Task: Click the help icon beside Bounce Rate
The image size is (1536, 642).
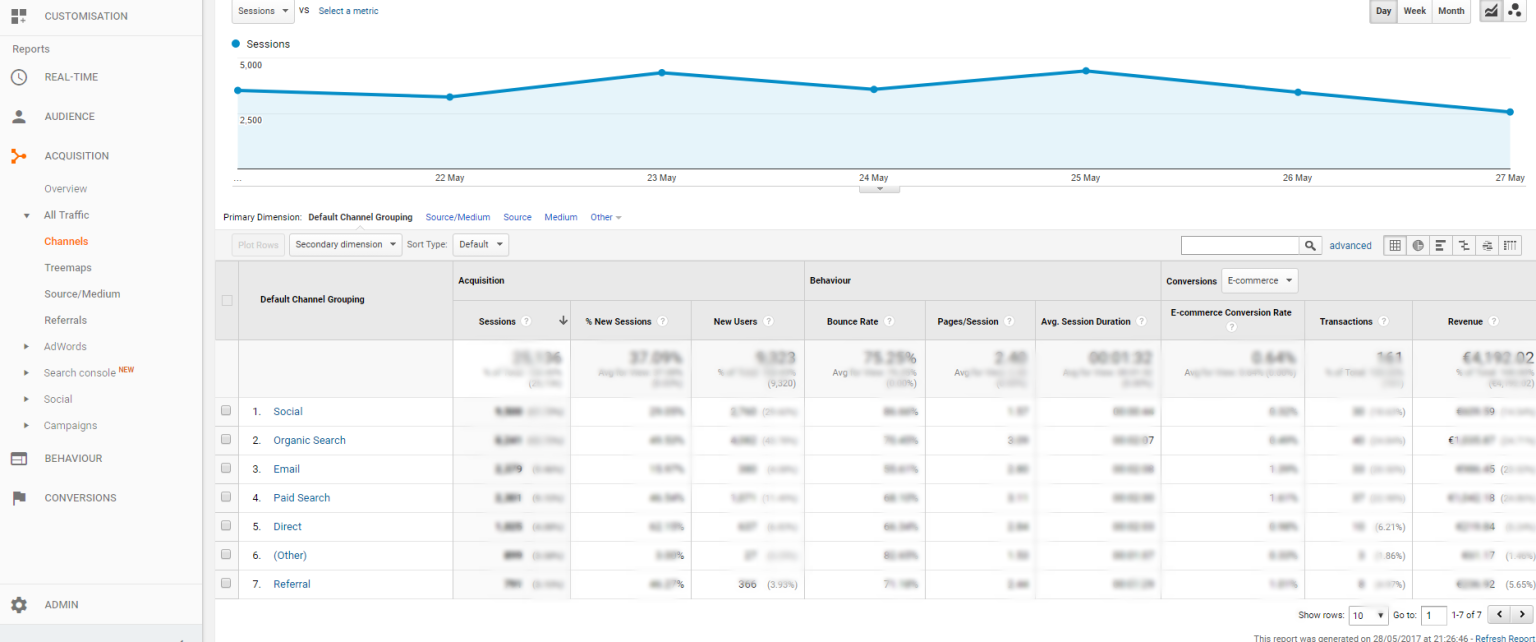Action: [x=889, y=322]
